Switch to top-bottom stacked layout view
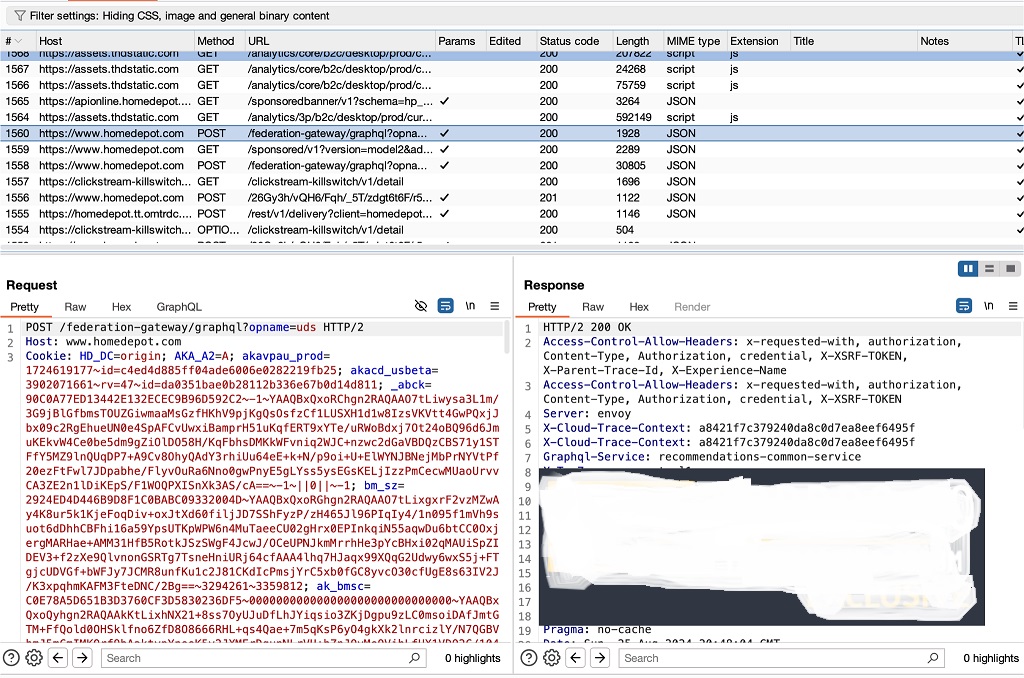This screenshot has height=678, width=1024. pos(990,269)
